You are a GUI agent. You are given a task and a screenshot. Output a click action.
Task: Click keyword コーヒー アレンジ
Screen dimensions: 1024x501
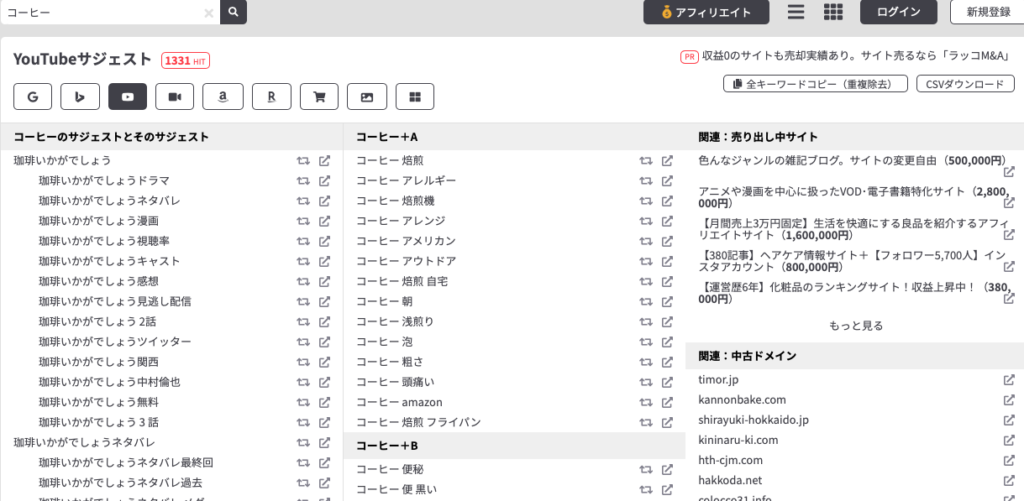point(401,221)
